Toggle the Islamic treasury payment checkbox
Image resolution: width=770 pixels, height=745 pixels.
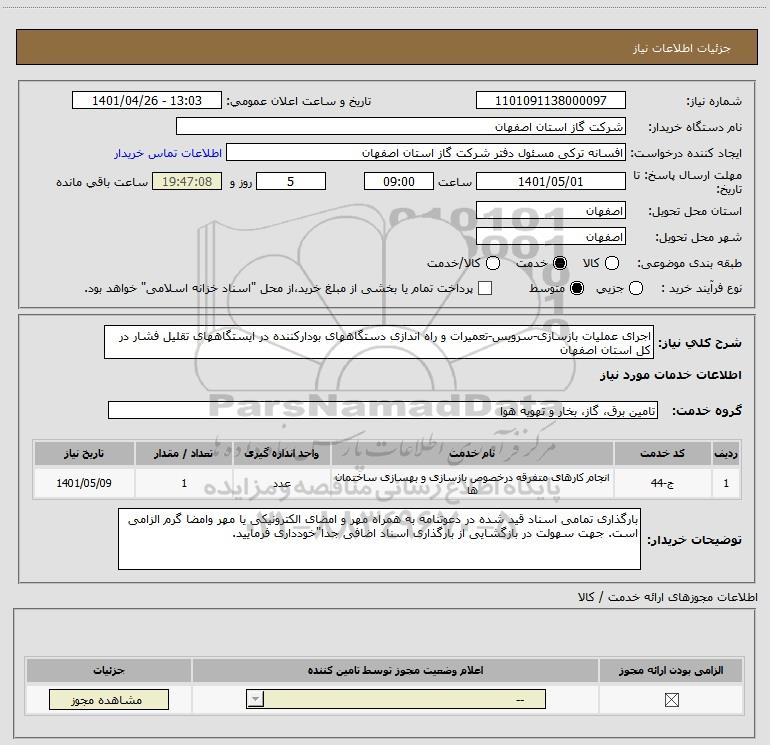click(x=485, y=288)
